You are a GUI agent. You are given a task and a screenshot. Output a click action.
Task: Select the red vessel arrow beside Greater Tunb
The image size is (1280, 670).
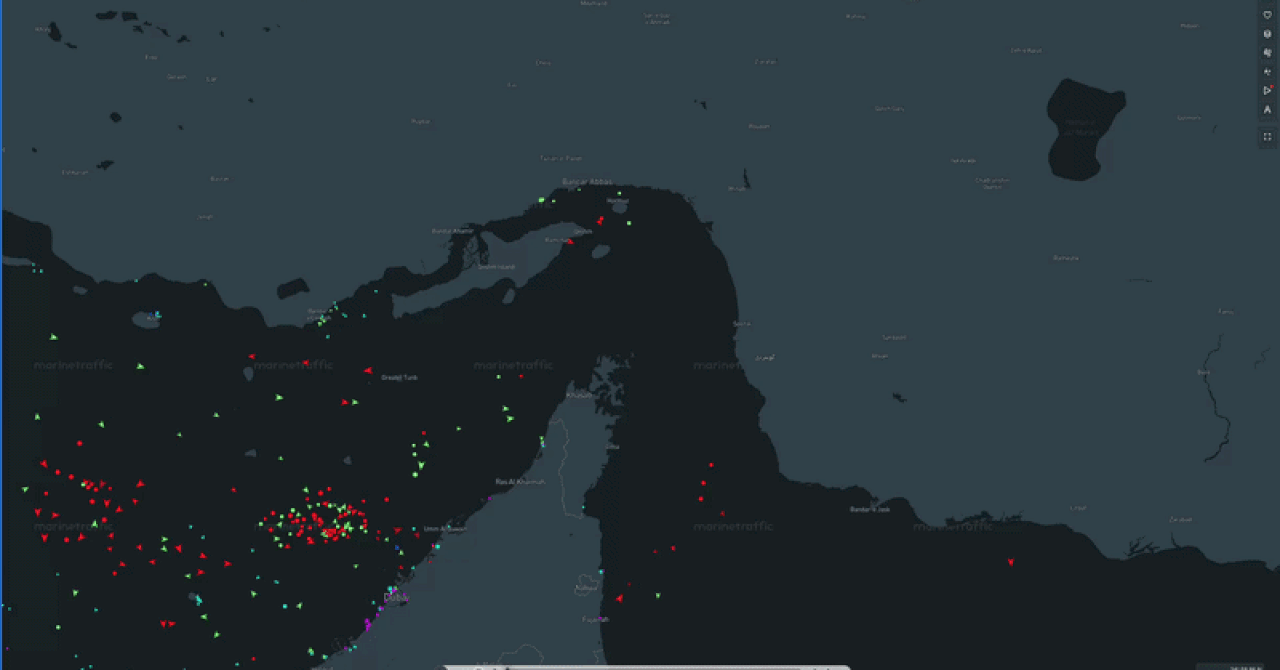(x=368, y=371)
